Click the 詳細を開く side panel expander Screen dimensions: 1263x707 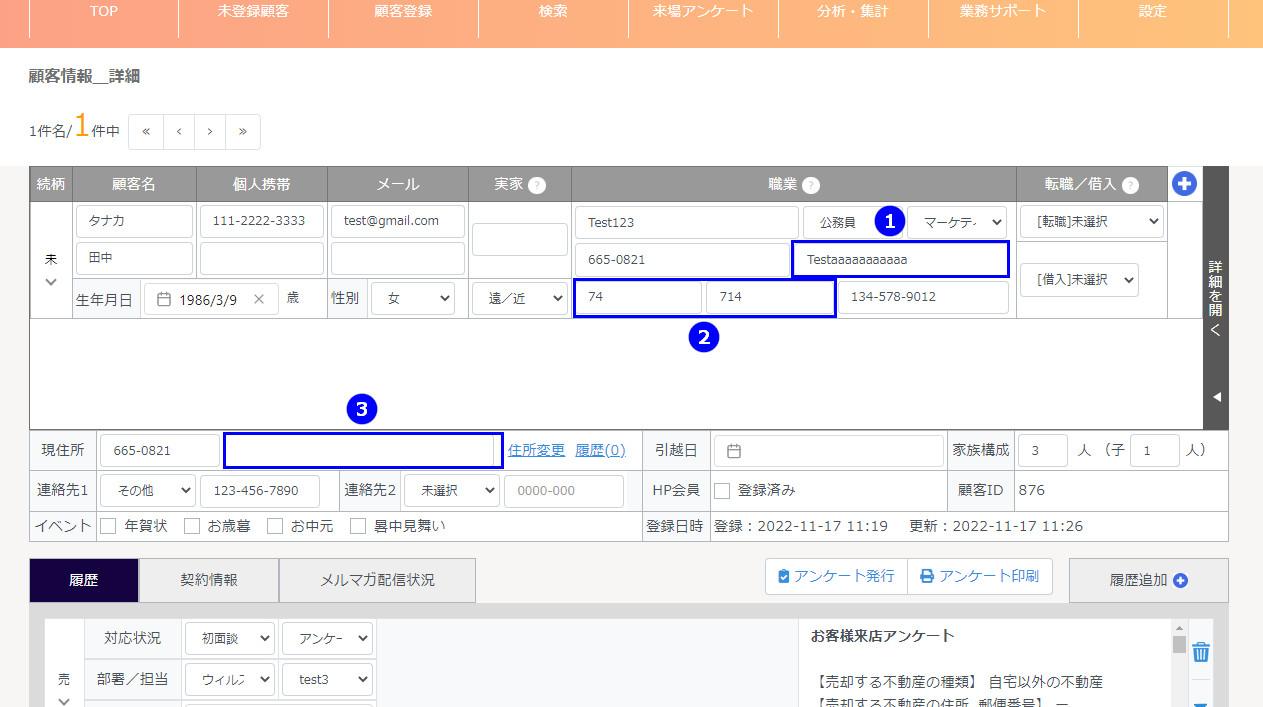click(1215, 298)
